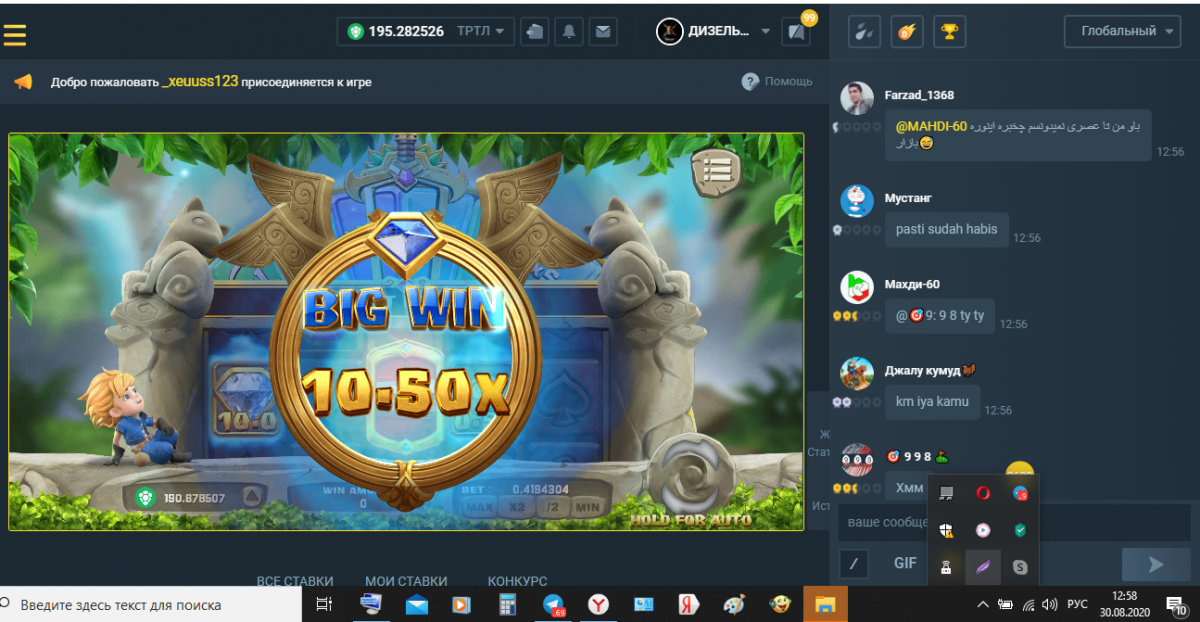Screen dimensions: 1200x622
Task: Click the coin rain icon above chat
Action: click(x=907, y=31)
